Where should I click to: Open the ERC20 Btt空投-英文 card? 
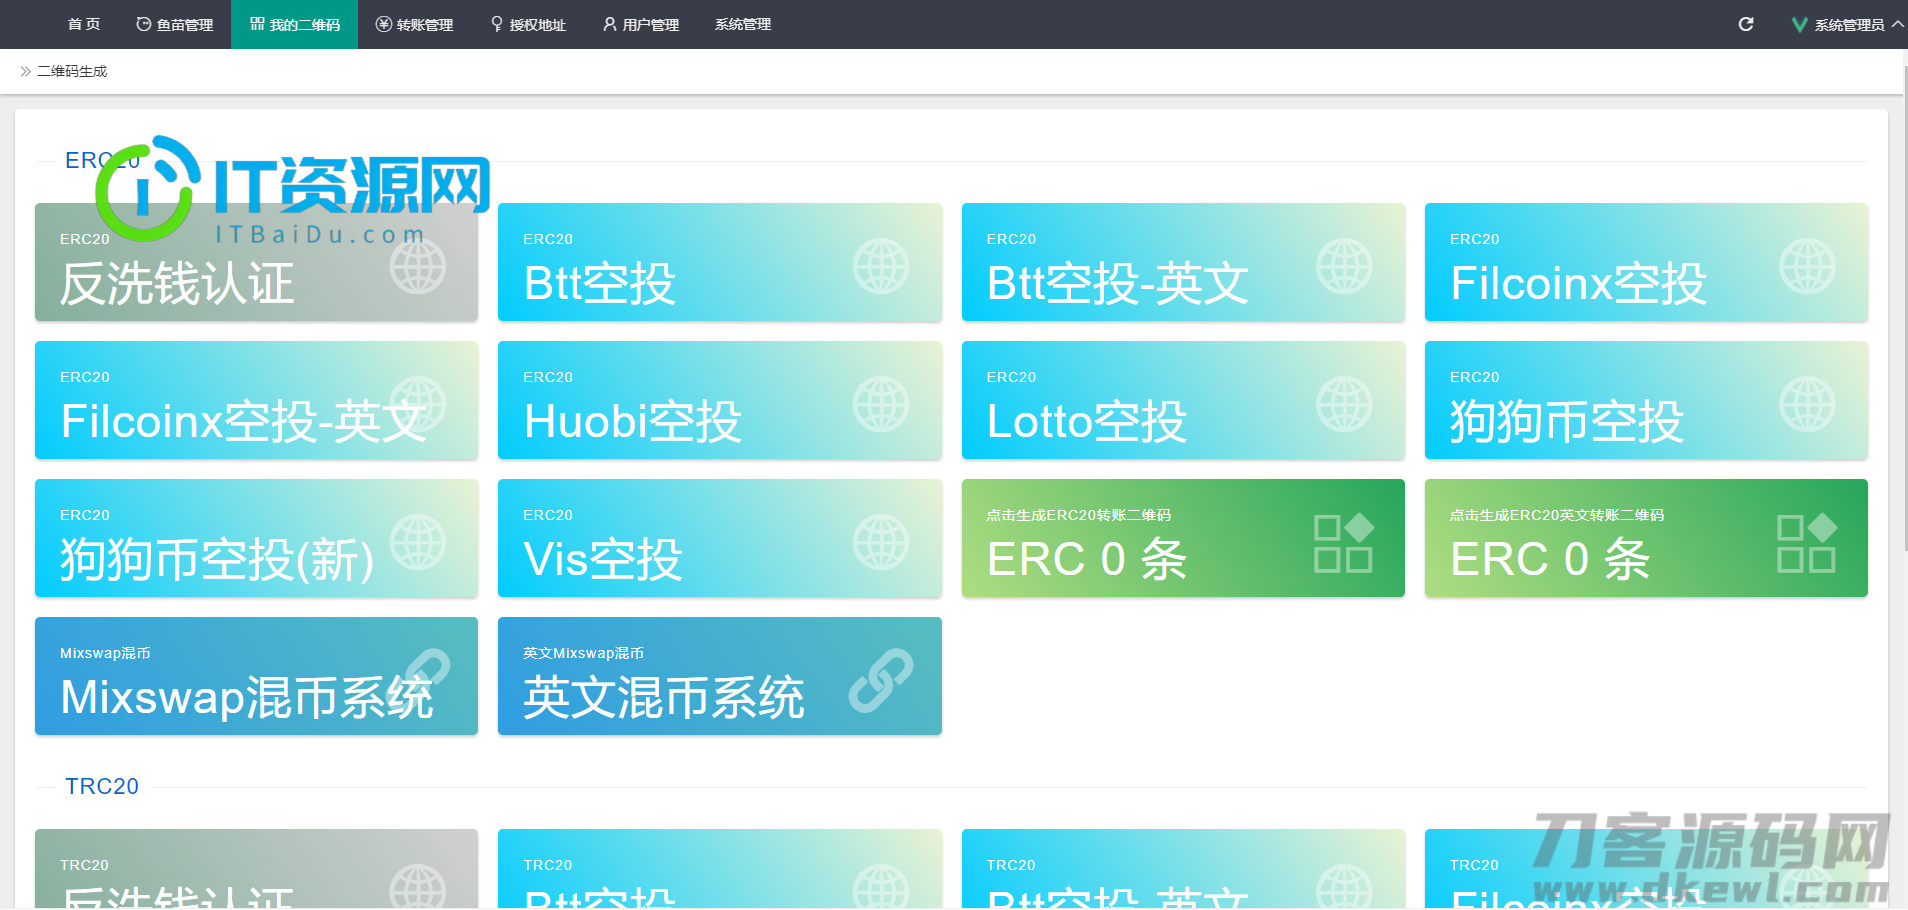click(x=1183, y=262)
